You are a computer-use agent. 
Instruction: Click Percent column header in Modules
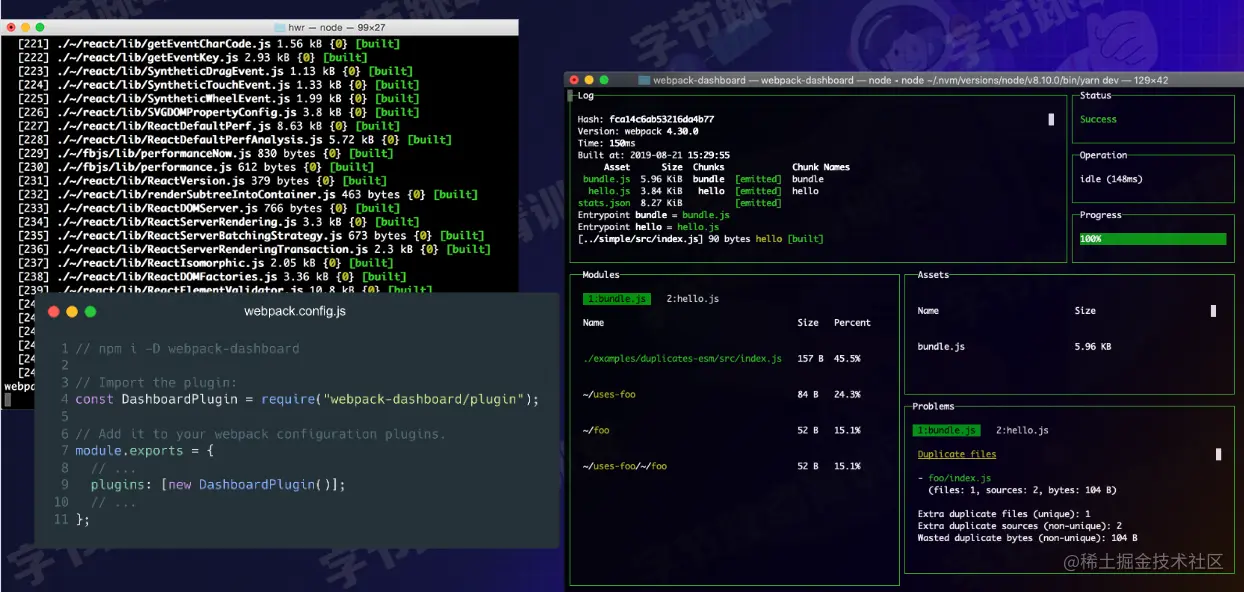(x=852, y=323)
